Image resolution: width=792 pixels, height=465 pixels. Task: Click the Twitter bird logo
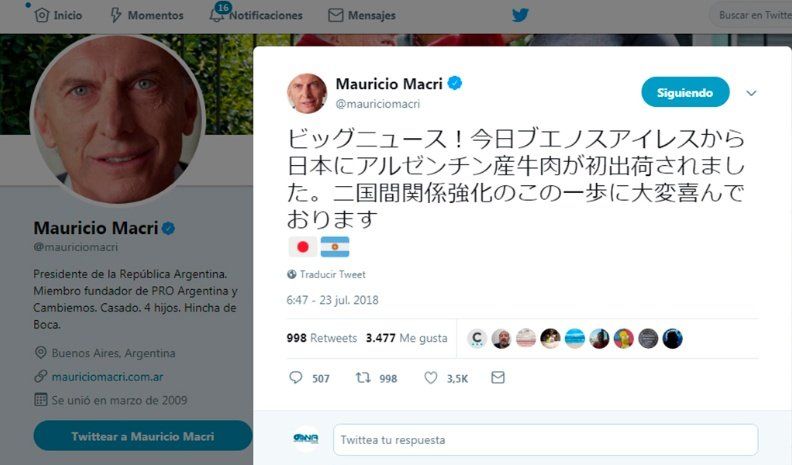(520, 15)
